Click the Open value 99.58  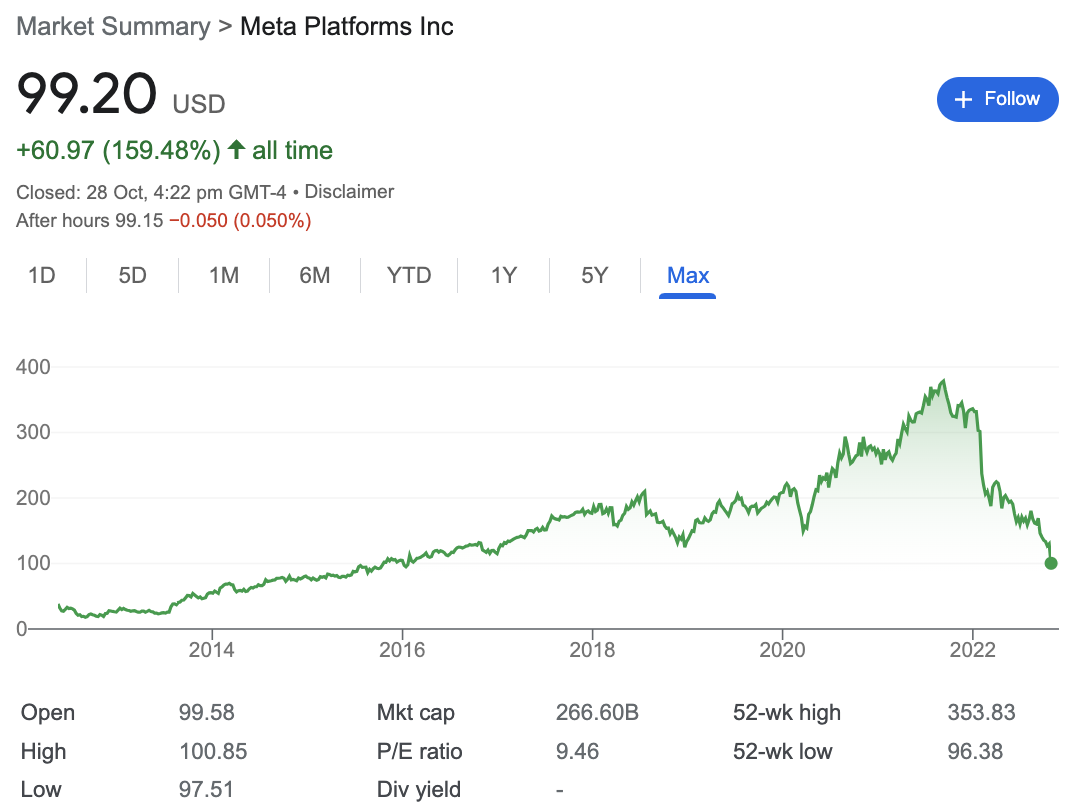pyautogui.click(x=206, y=712)
